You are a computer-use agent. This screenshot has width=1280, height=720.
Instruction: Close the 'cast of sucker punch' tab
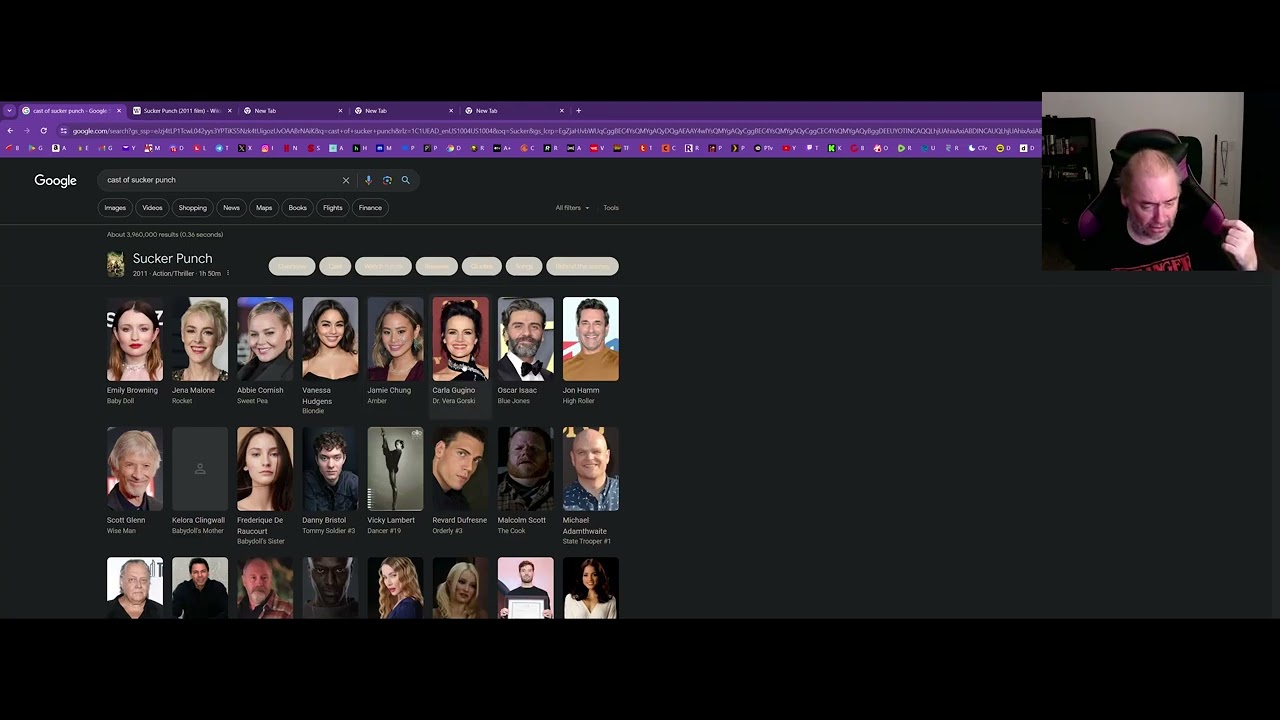[x=119, y=111]
